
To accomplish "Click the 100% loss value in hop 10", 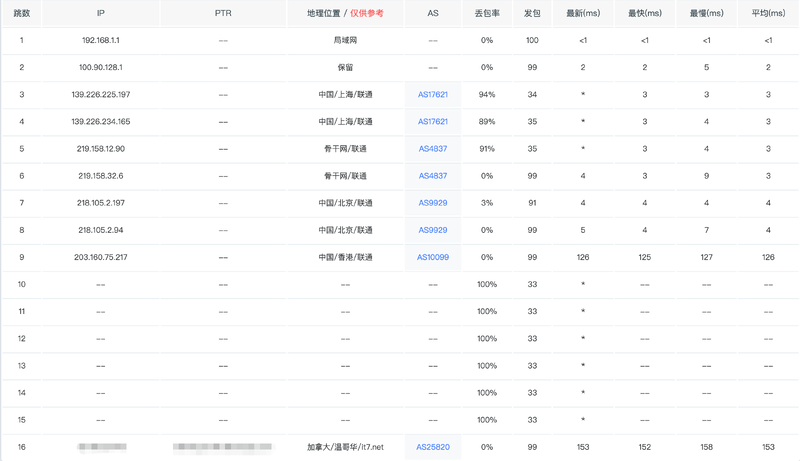I will point(487,284).
